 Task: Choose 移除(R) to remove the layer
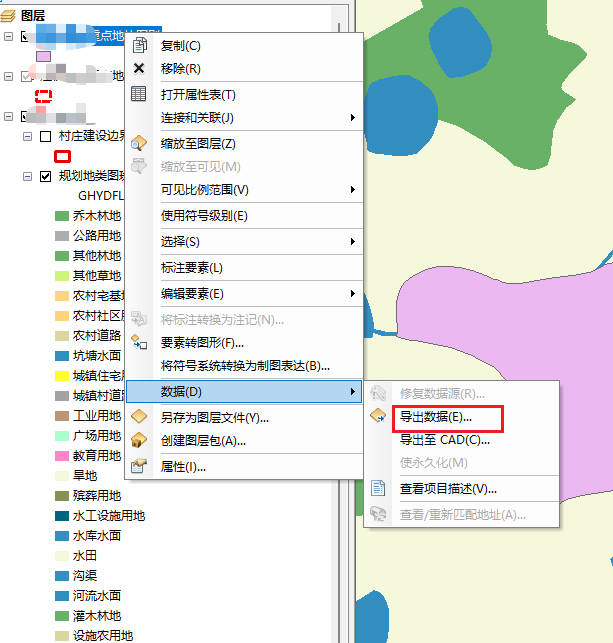coord(181,68)
